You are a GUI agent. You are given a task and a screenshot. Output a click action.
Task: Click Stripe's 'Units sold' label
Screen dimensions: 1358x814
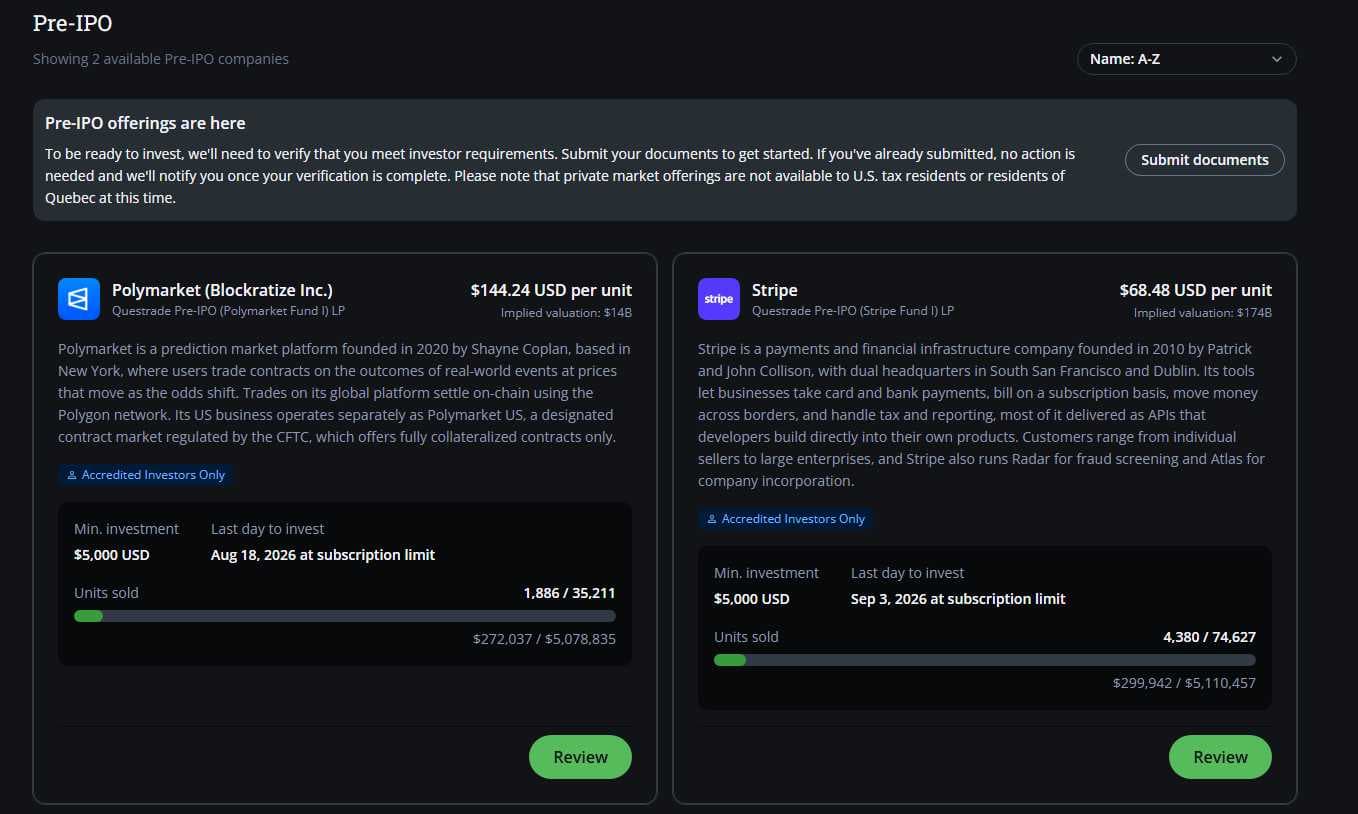coord(746,637)
